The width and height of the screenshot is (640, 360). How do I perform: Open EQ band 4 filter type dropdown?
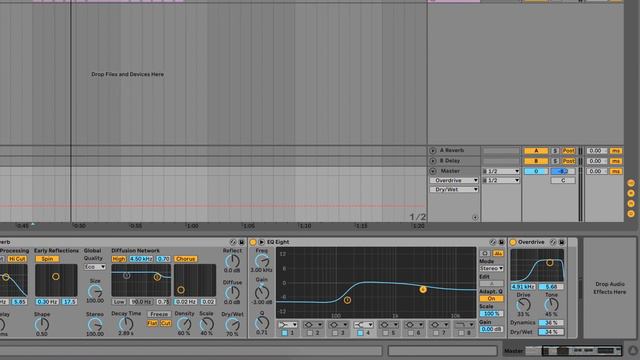point(363,325)
